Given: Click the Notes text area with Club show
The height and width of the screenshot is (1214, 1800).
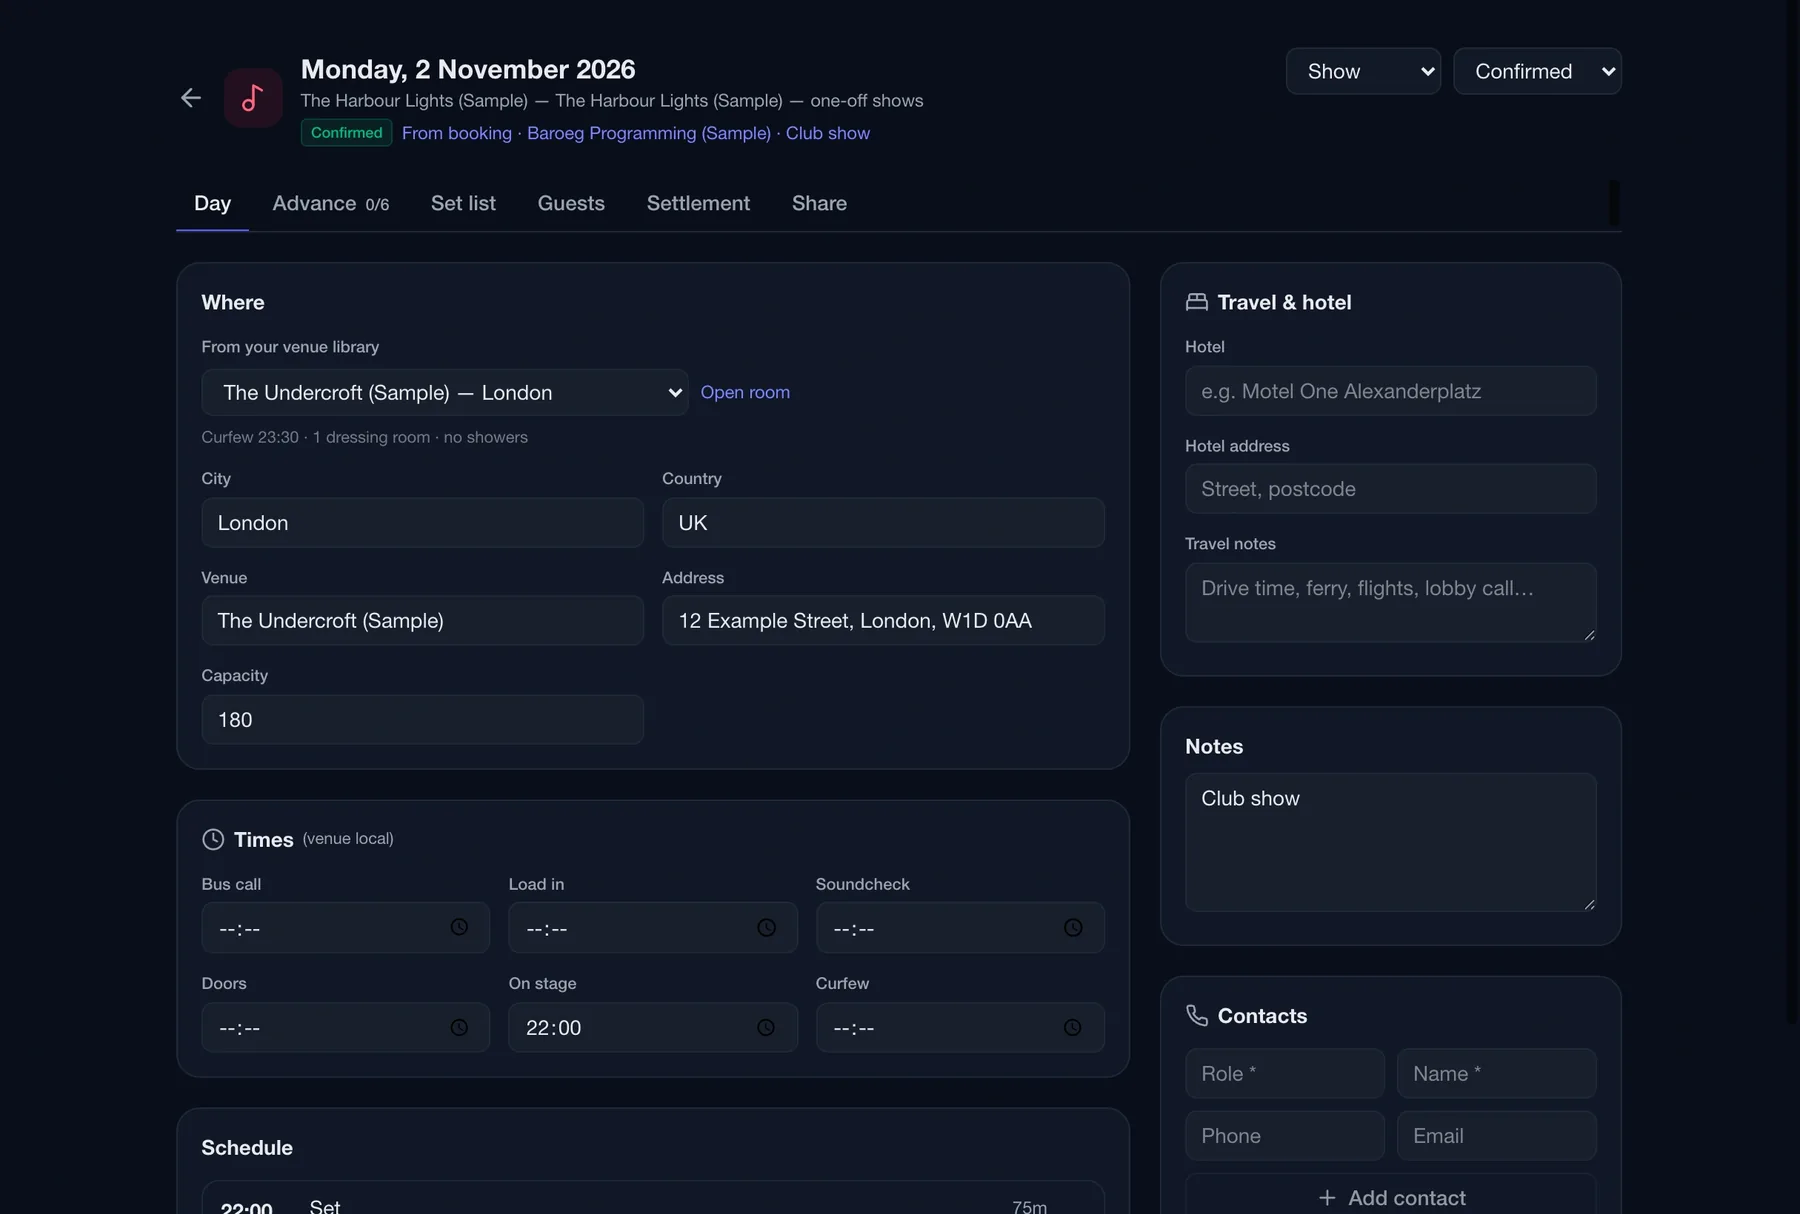Looking at the screenshot, I should point(1391,842).
